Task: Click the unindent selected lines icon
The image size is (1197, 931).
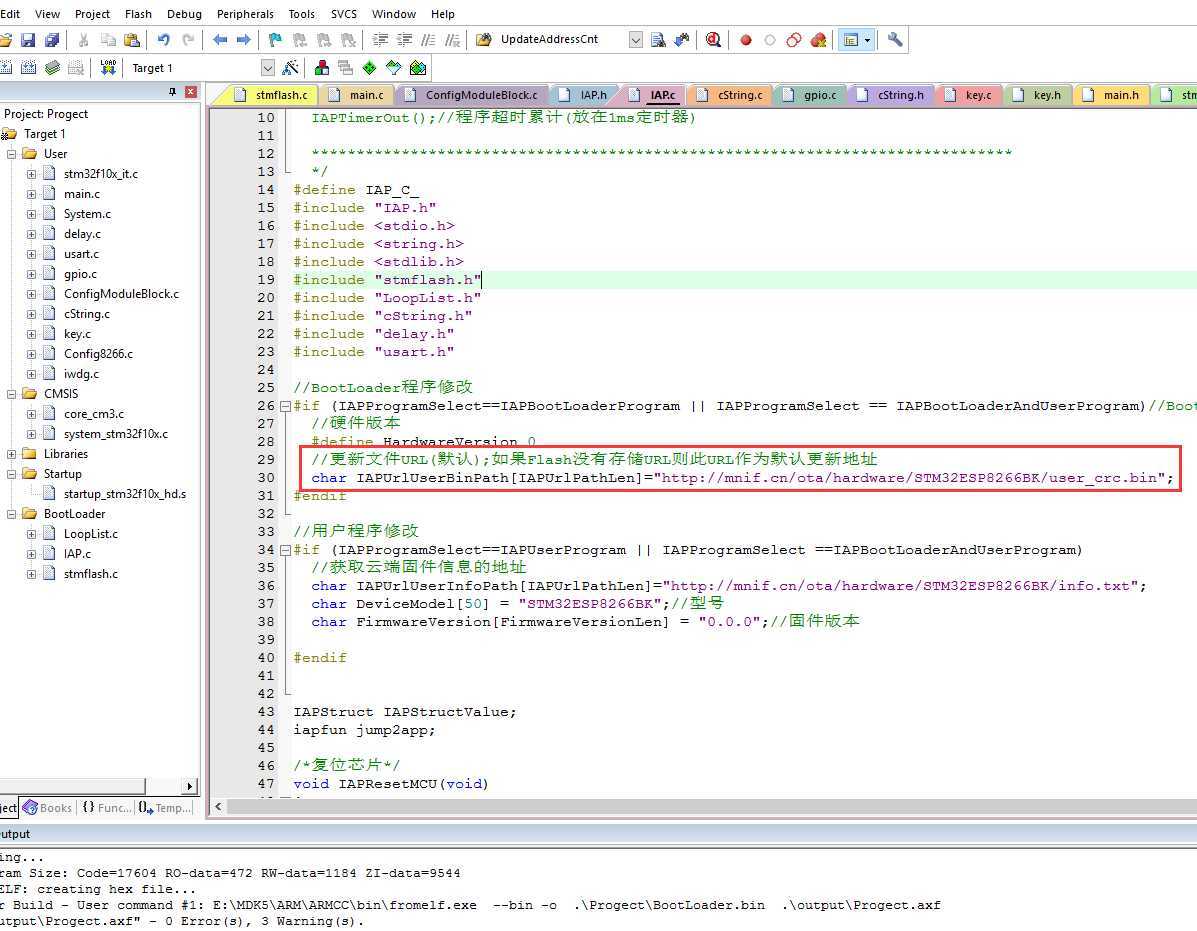Action: click(x=405, y=40)
